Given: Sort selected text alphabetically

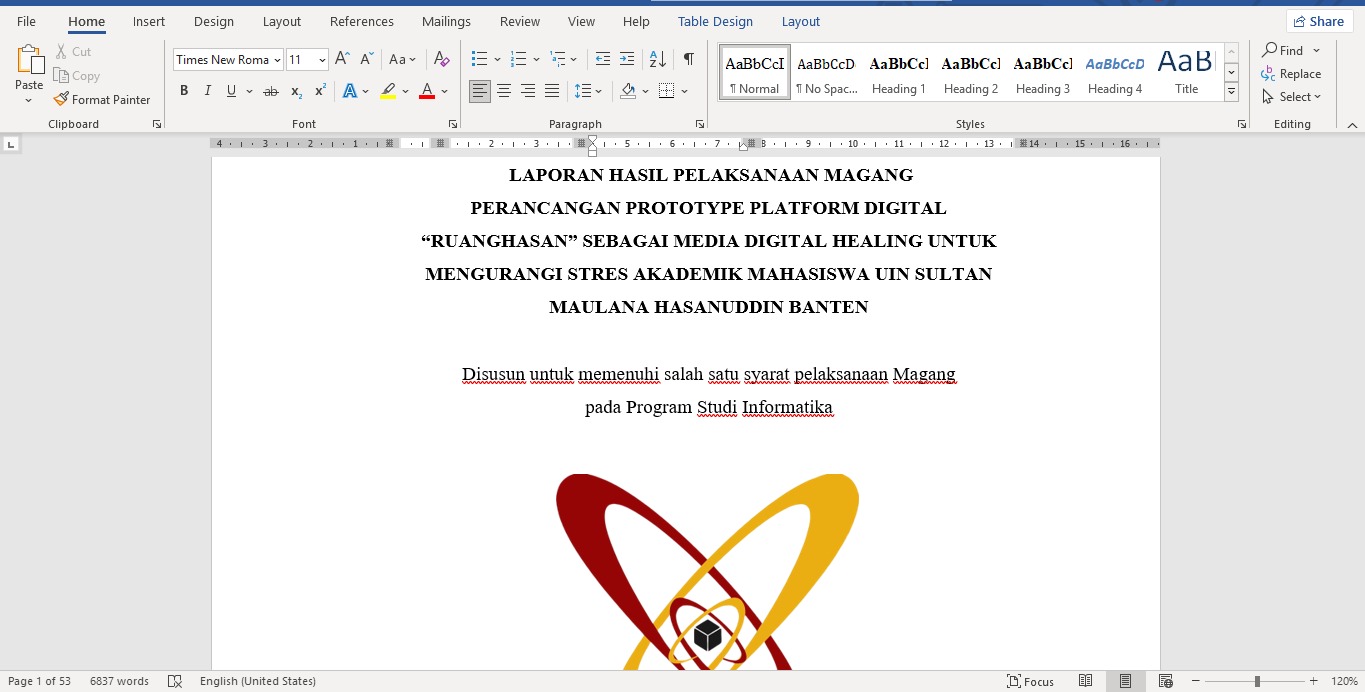Looking at the screenshot, I should 657,59.
